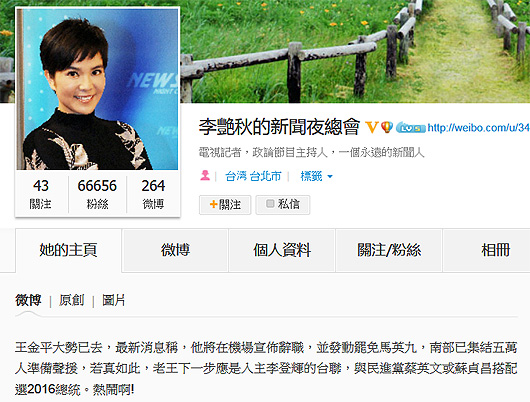Send a private message via 私信
Screen dimensions: 530x402
pyautogui.click(x=283, y=205)
